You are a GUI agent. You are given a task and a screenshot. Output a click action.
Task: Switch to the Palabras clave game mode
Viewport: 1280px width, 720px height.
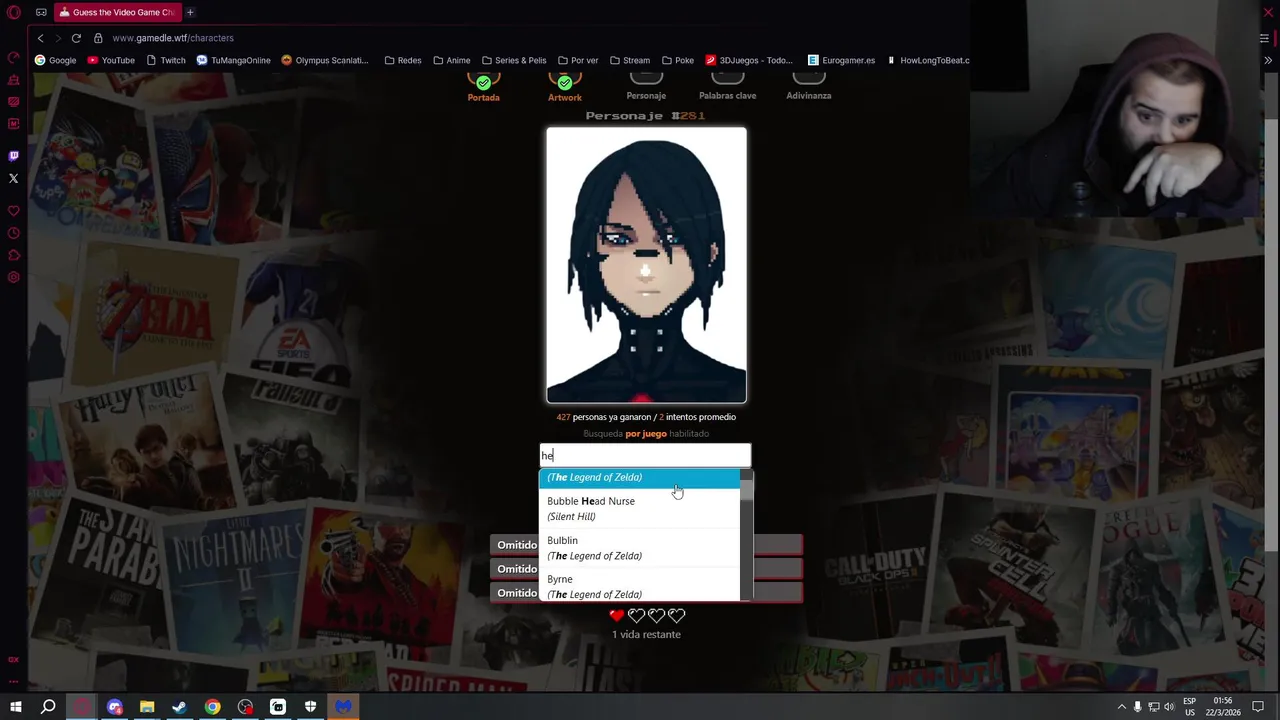pos(727,88)
